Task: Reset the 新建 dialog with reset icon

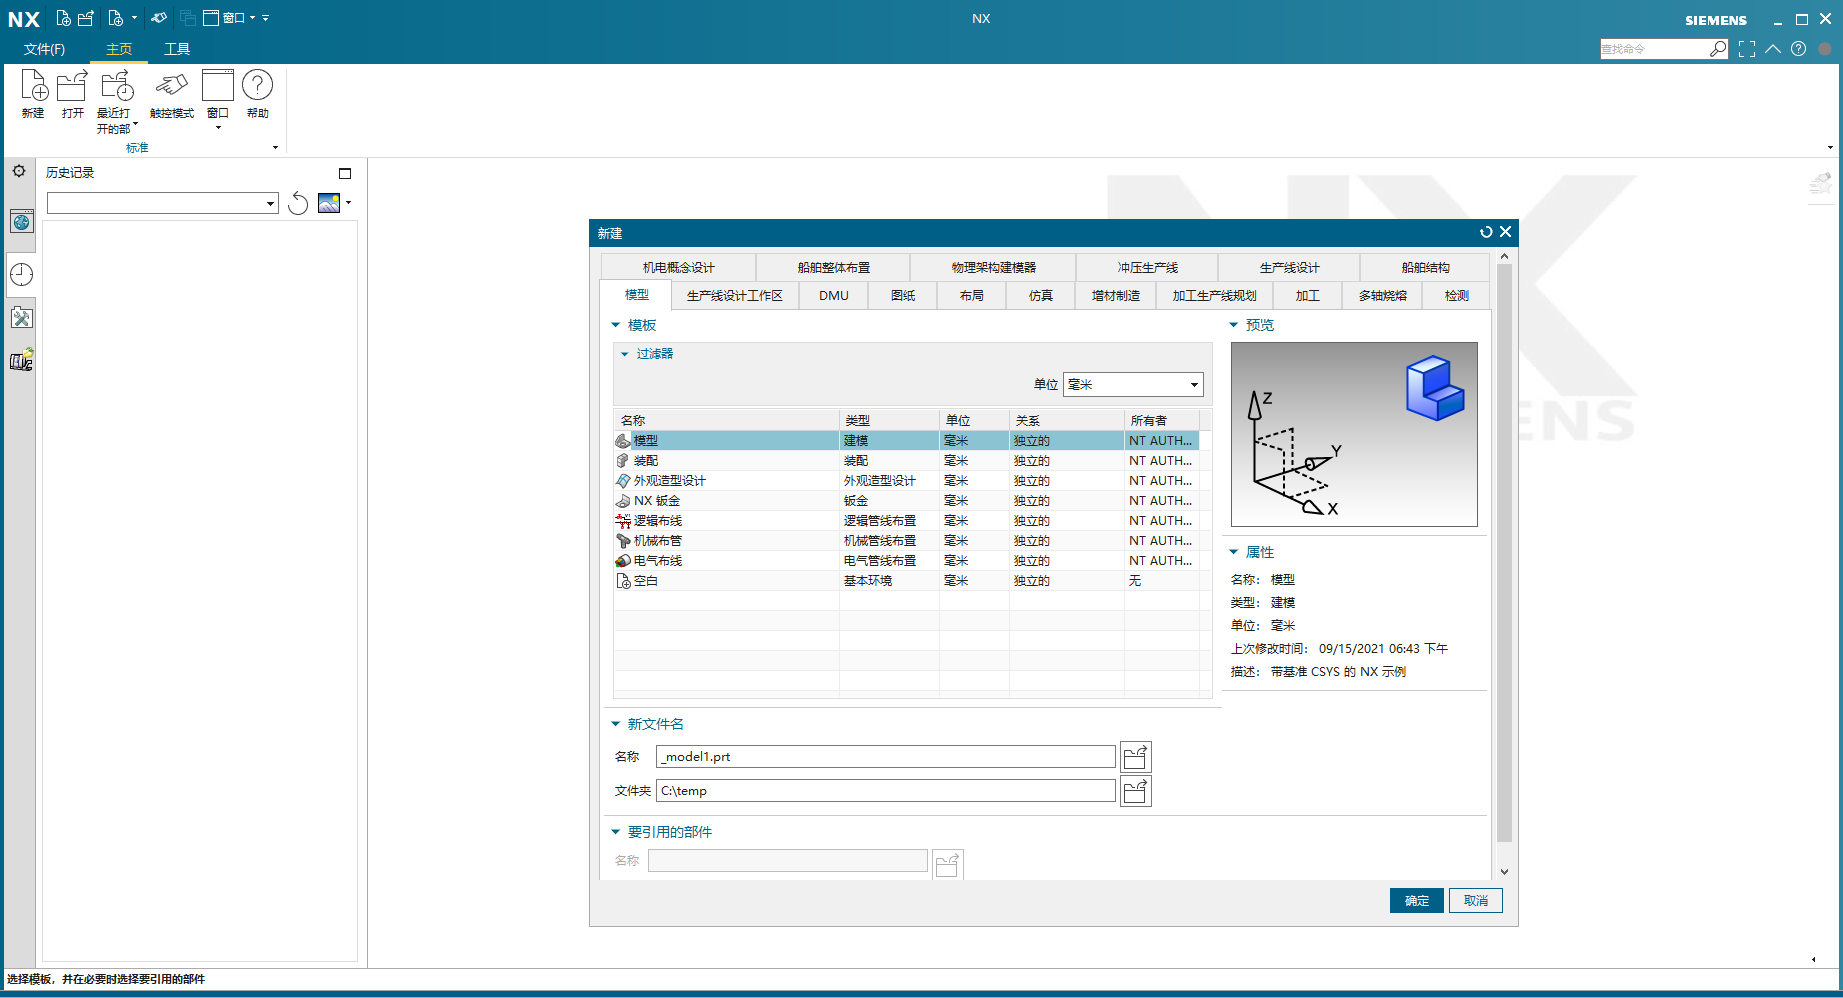Action: pyautogui.click(x=1486, y=232)
